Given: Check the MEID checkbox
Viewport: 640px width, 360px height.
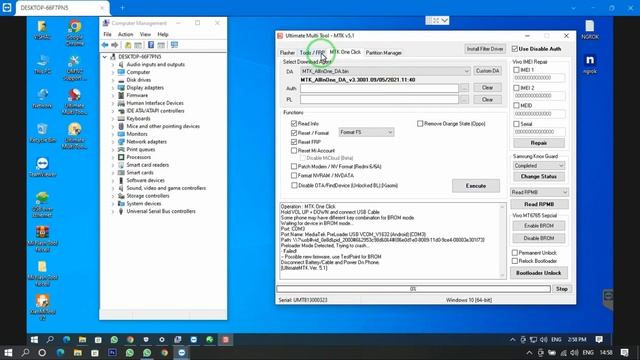Looking at the screenshot, I should coord(516,105).
